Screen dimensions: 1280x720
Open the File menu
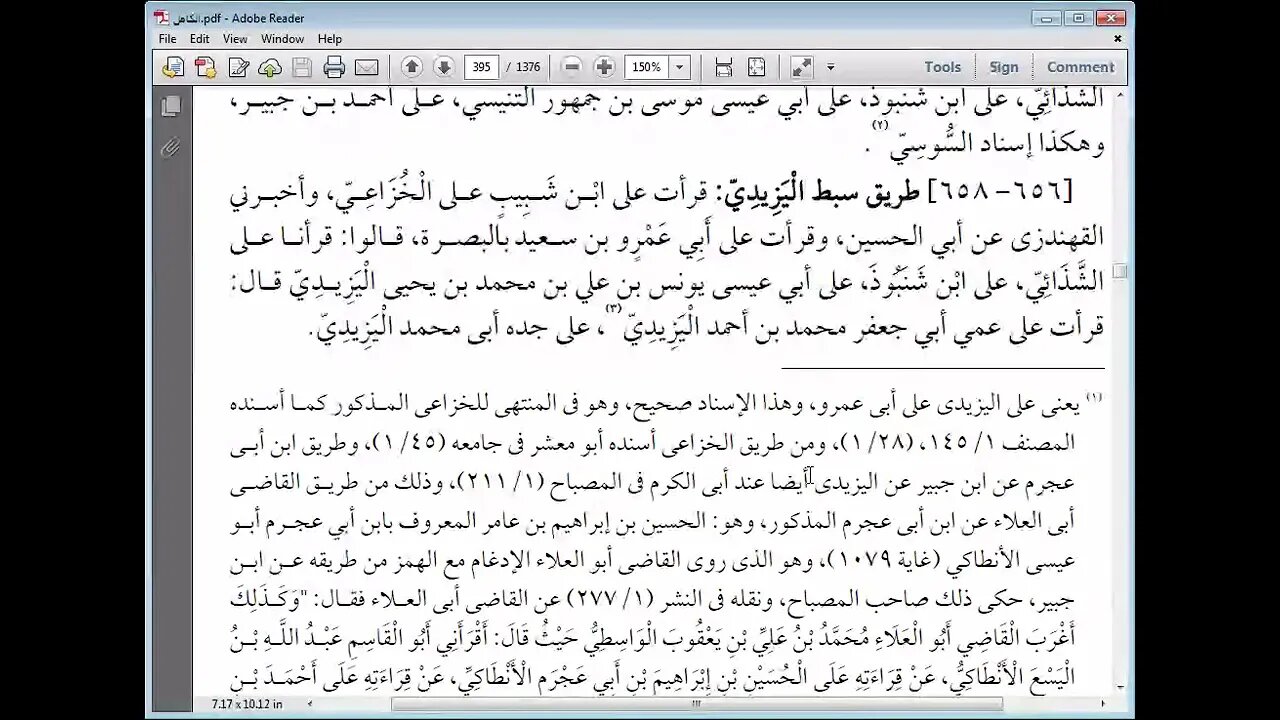pos(167,39)
